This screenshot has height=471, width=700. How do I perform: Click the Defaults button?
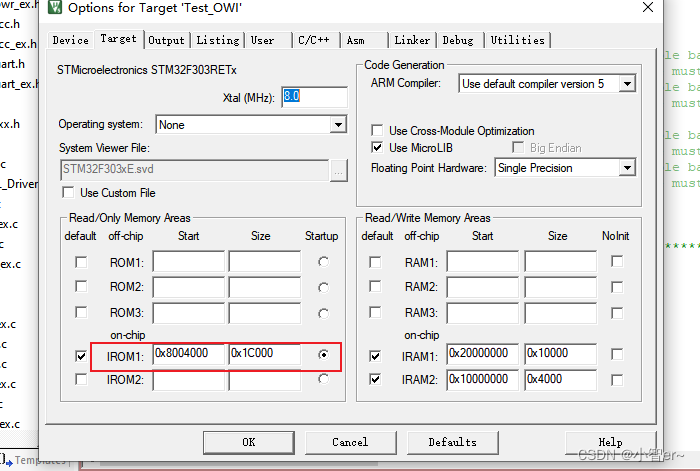(453, 442)
